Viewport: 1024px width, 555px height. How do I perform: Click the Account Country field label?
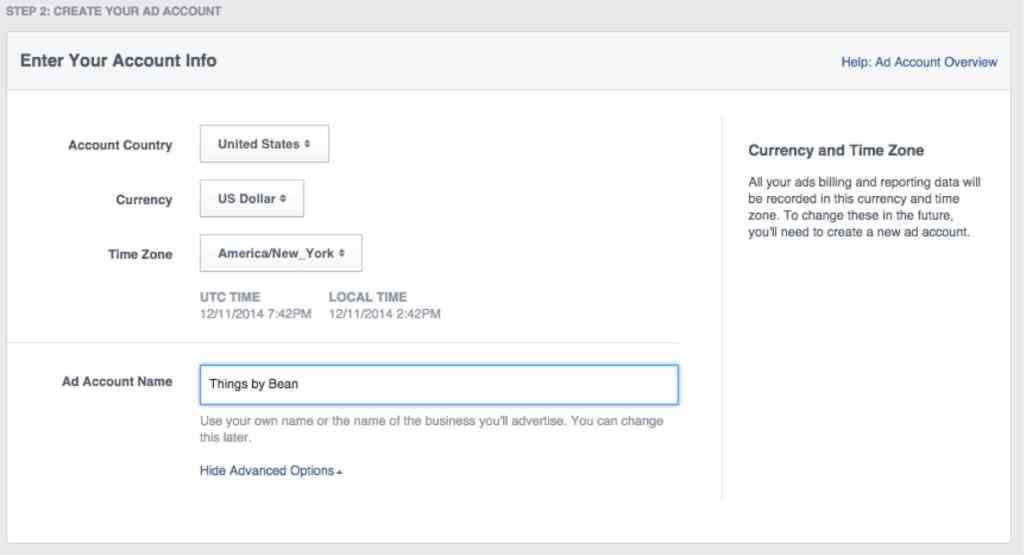coord(120,145)
